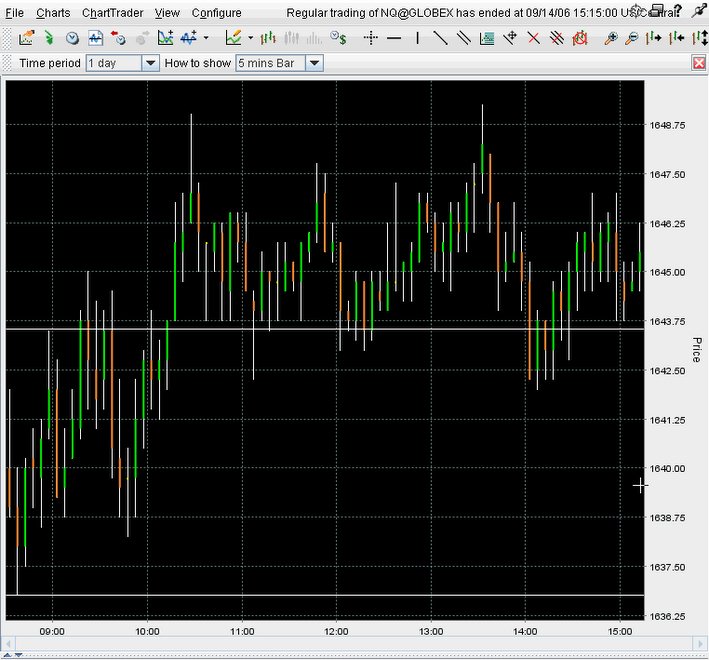709x660 pixels.
Task: Open the File menu
Action: [14, 13]
